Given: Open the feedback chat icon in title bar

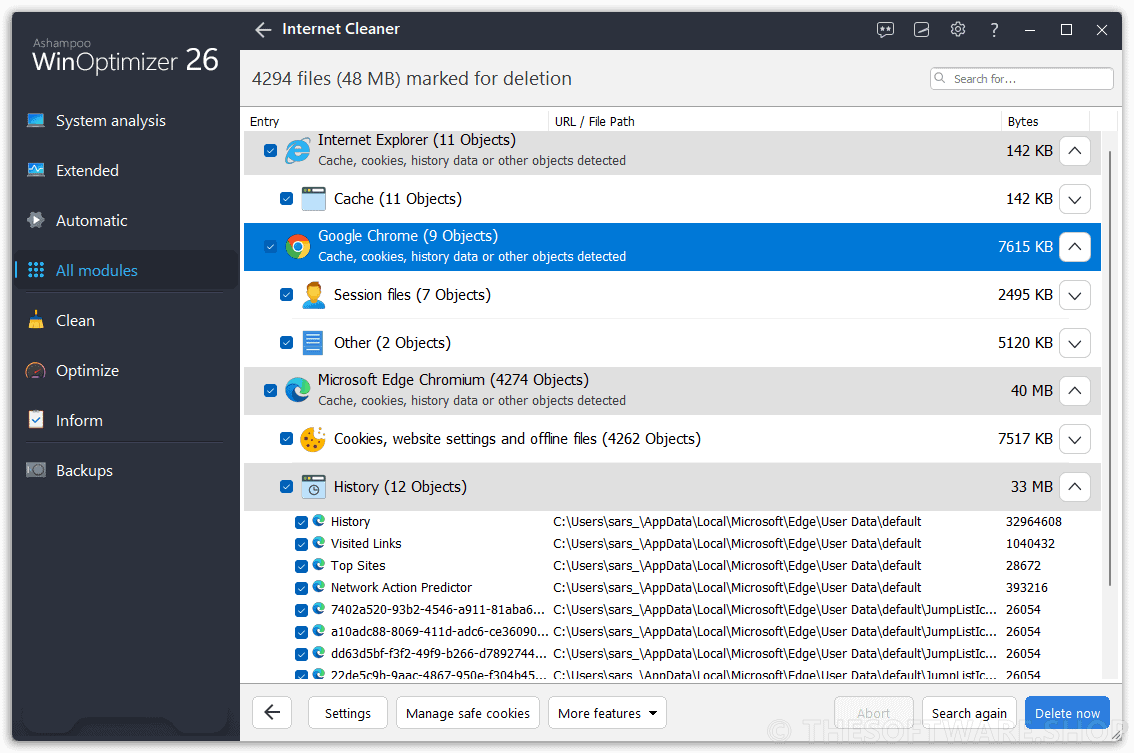Looking at the screenshot, I should [885, 30].
